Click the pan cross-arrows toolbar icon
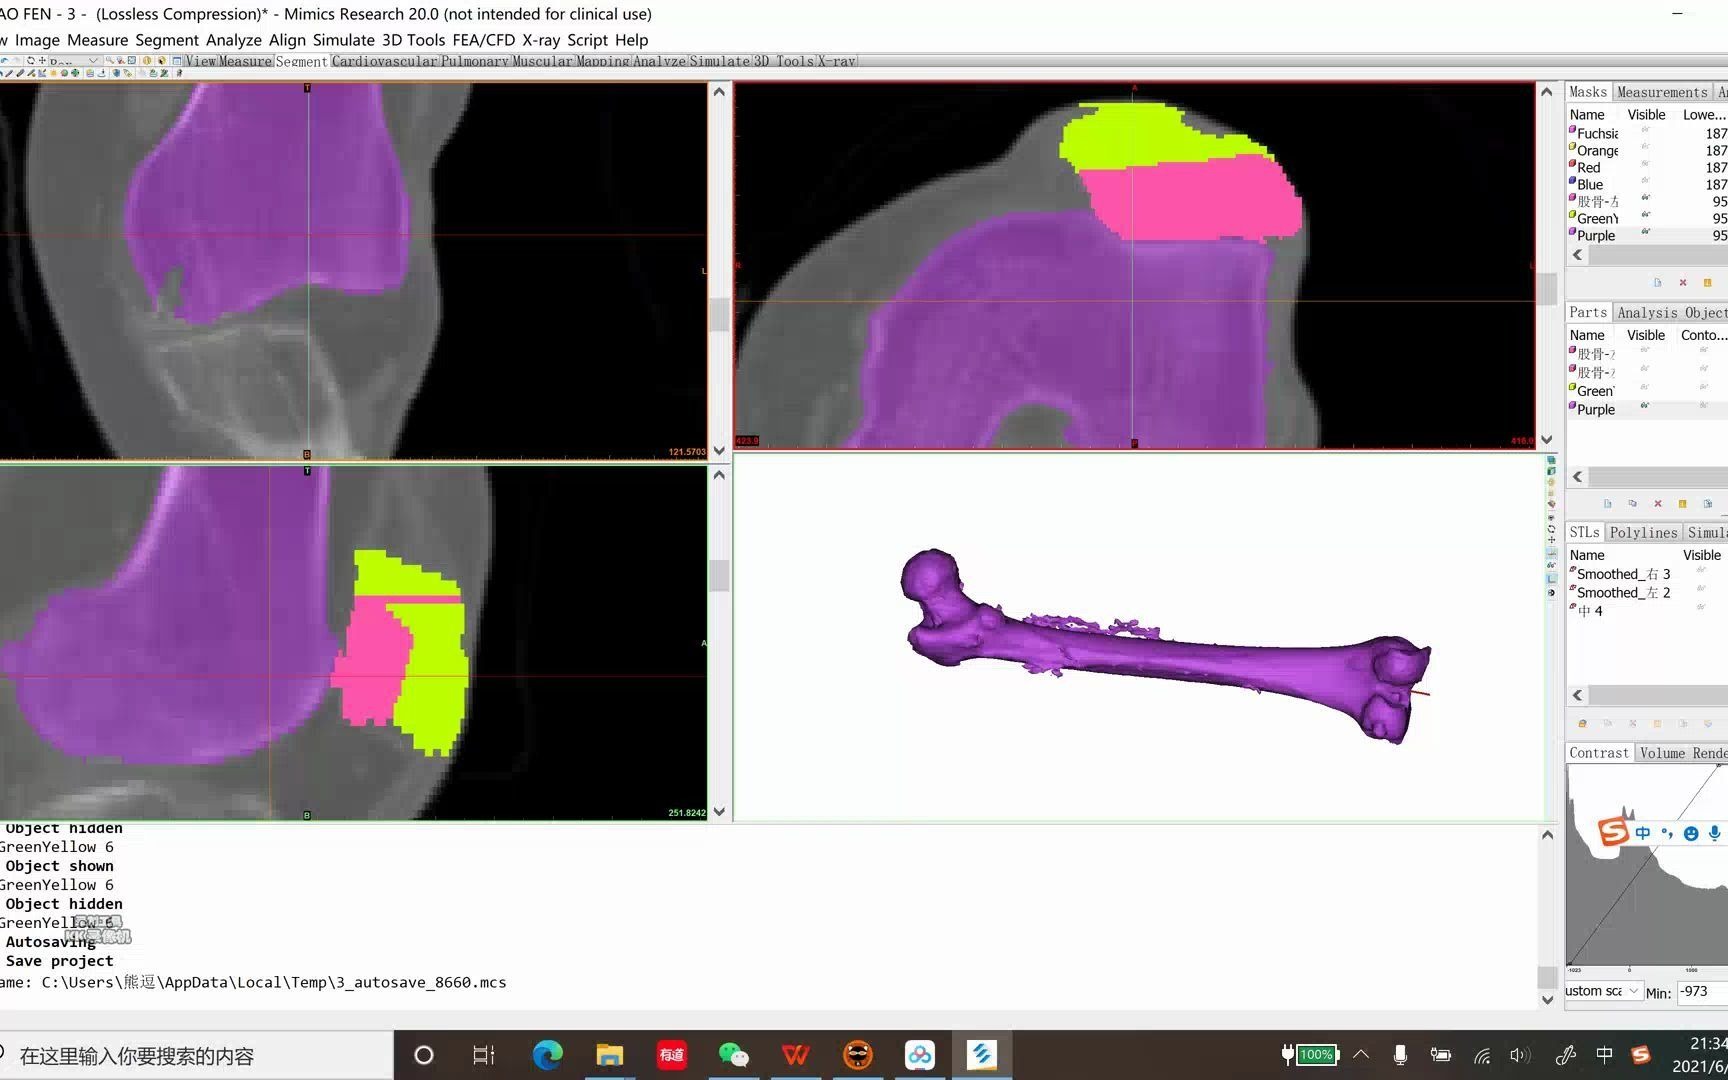This screenshot has width=1728, height=1080. [42, 61]
